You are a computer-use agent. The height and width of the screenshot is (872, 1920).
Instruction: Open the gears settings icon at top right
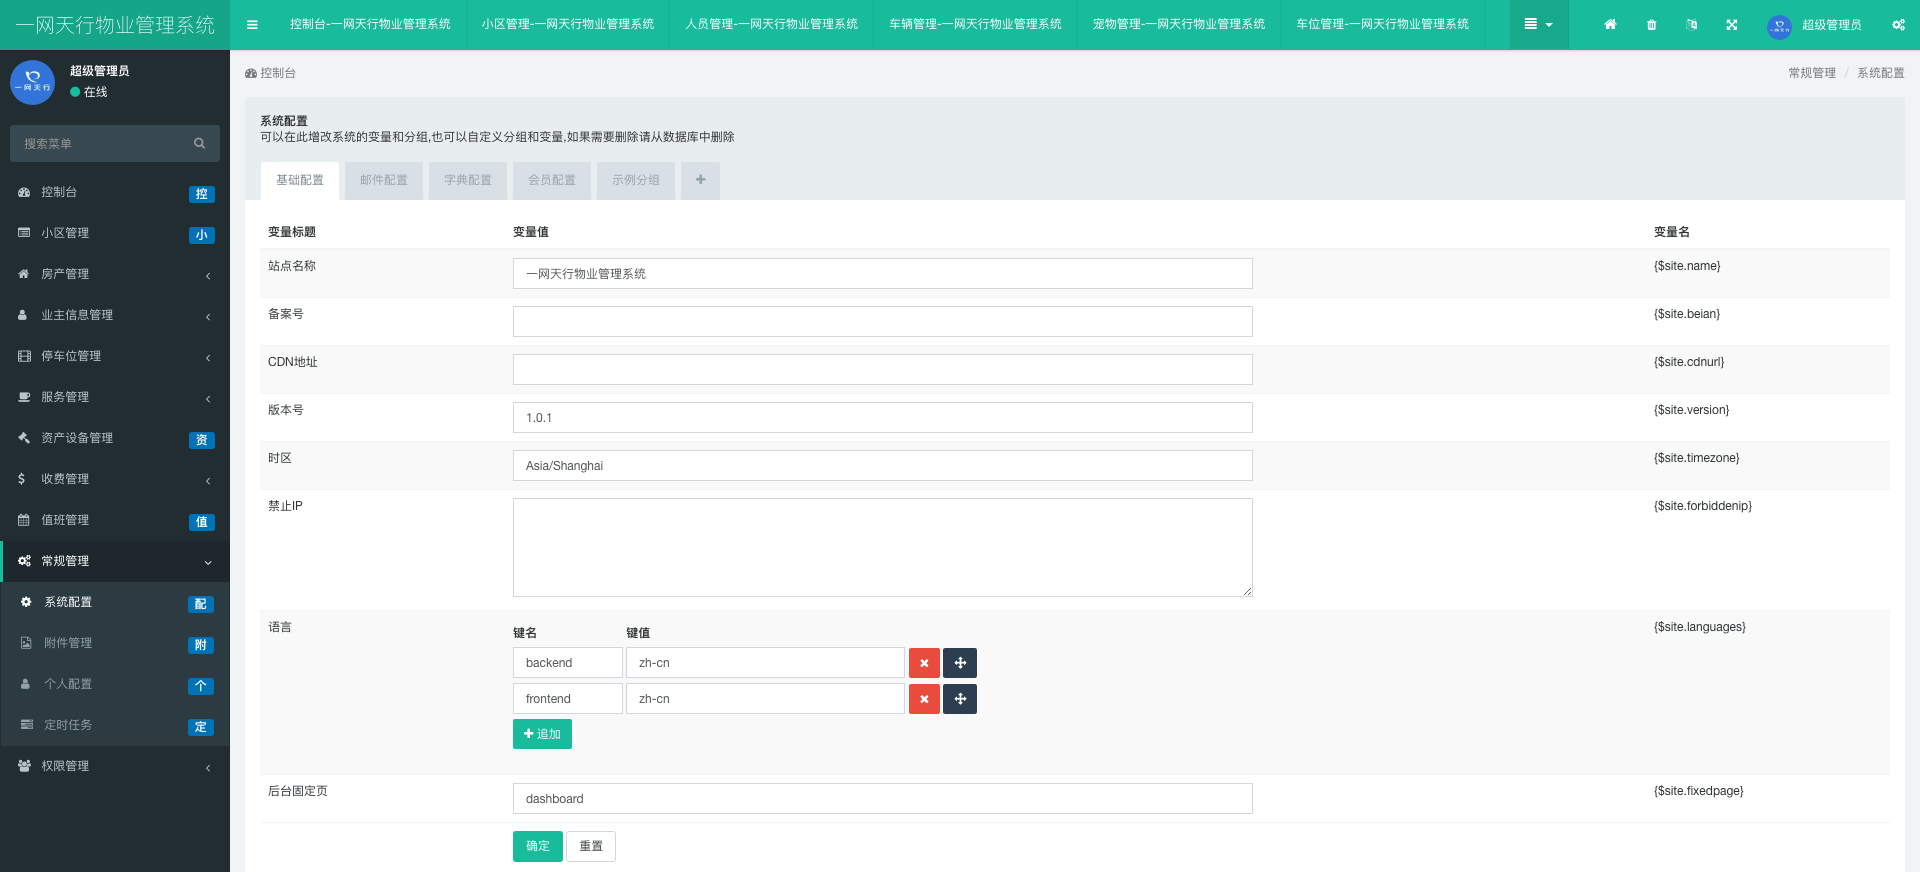point(1898,25)
